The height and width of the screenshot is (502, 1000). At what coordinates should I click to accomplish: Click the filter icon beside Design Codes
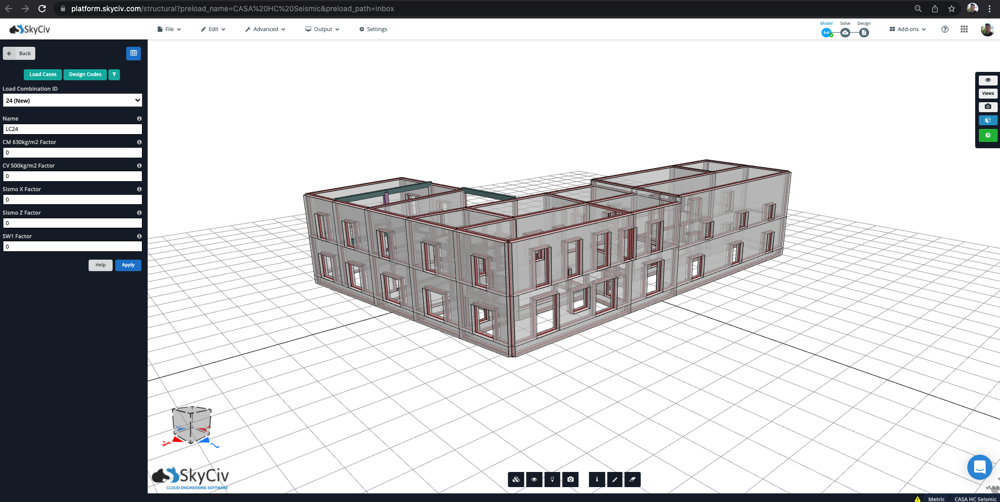[x=114, y=75]
